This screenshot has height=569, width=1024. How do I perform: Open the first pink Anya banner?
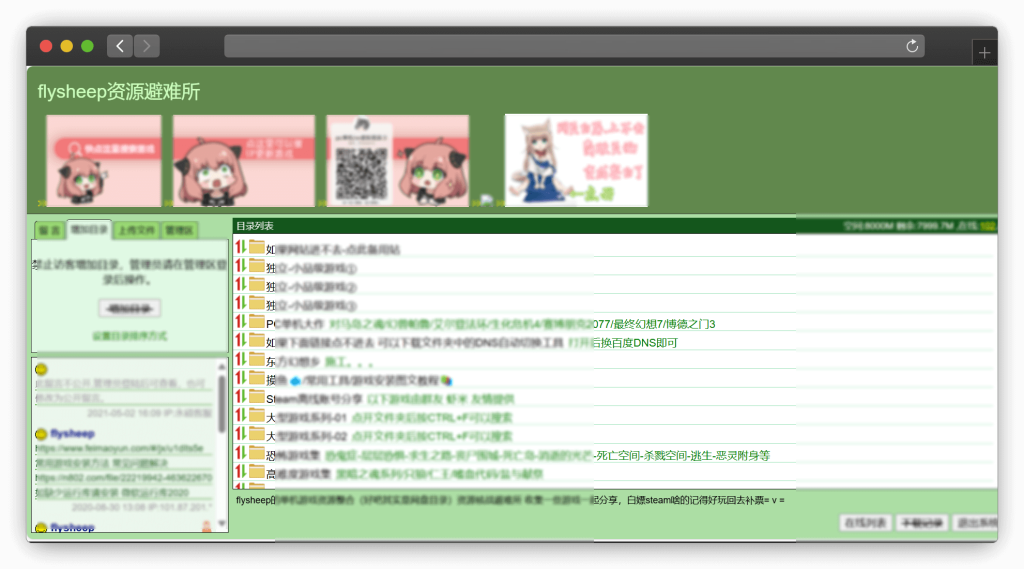pos(104,161)
